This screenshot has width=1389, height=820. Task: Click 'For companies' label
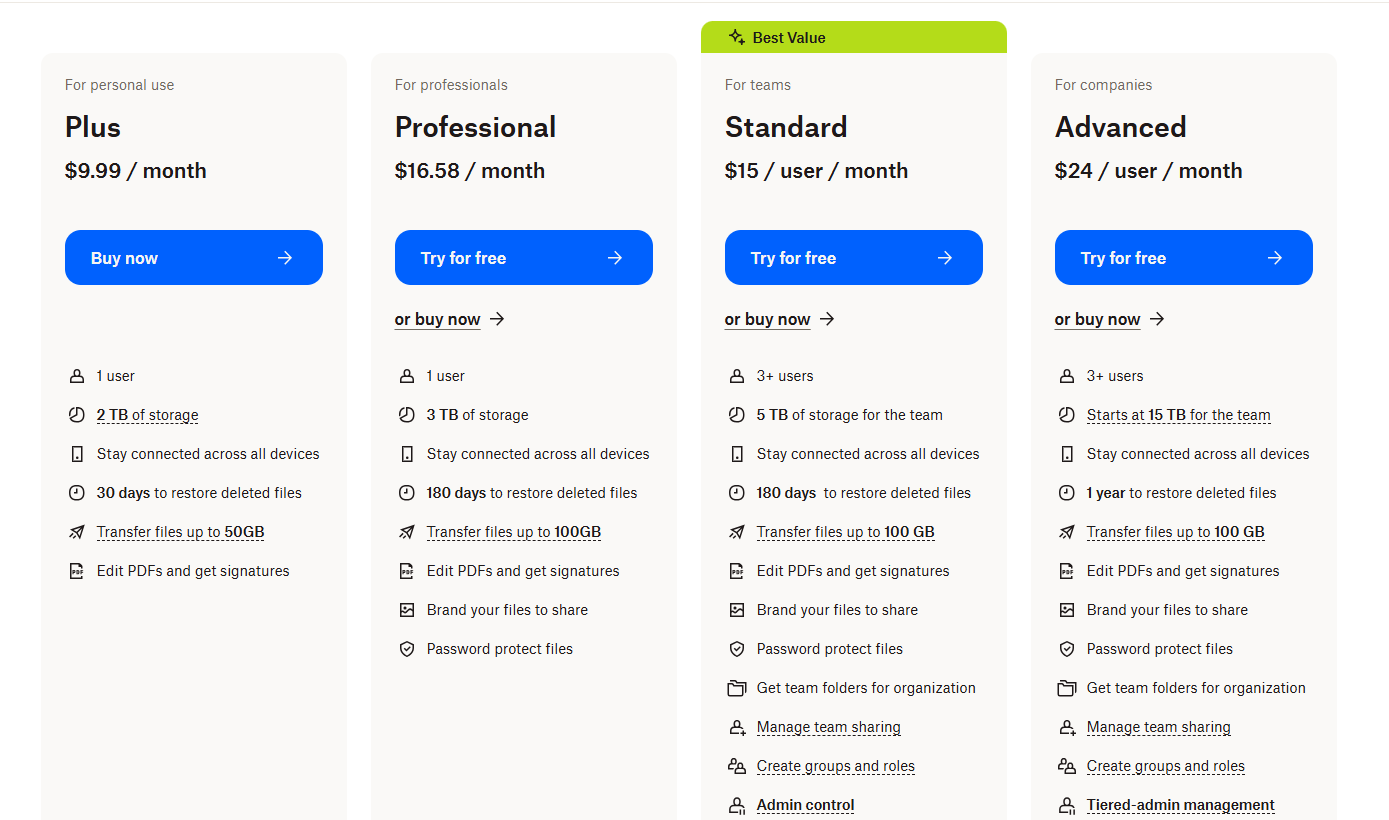1104,85
